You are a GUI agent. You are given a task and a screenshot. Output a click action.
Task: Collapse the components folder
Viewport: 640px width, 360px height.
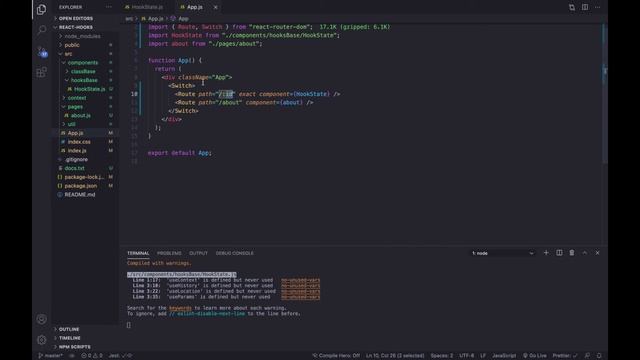83,62
